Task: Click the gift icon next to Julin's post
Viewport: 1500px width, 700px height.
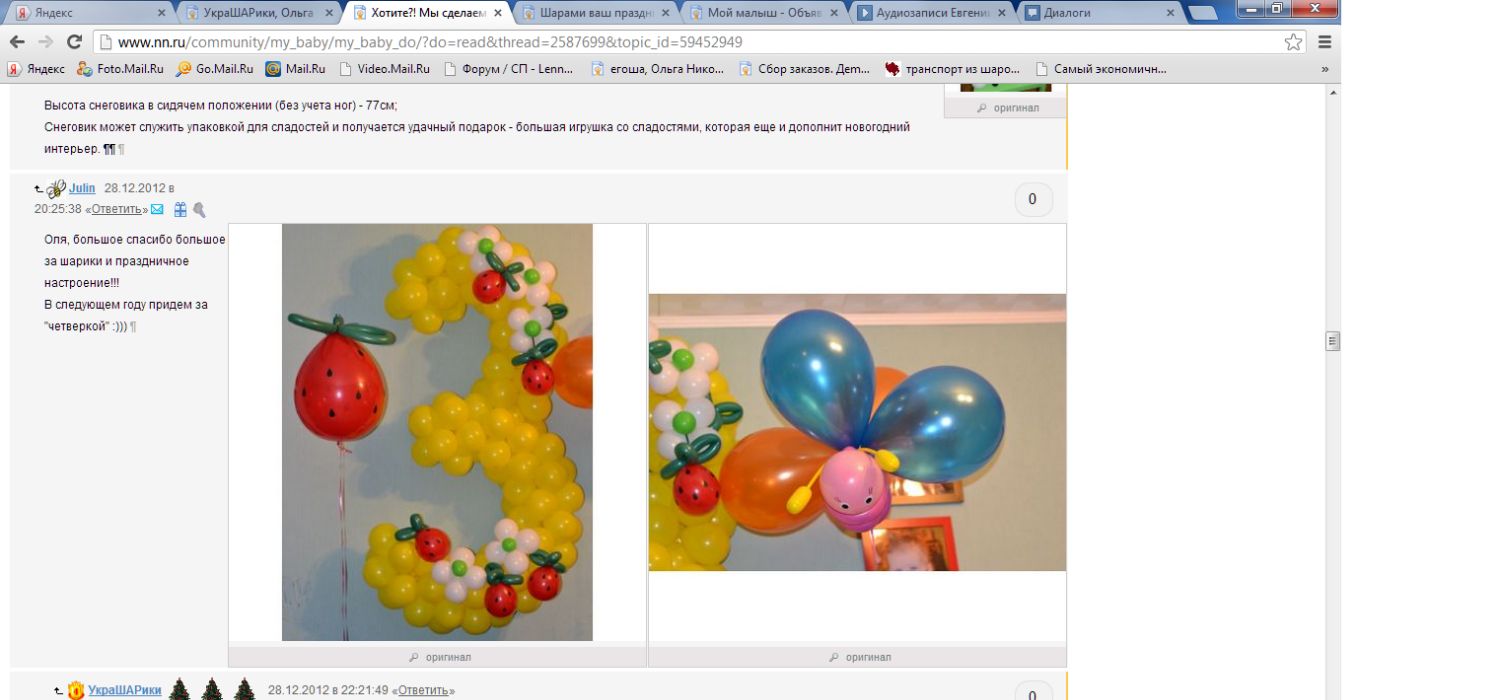Action: point(180,209)
